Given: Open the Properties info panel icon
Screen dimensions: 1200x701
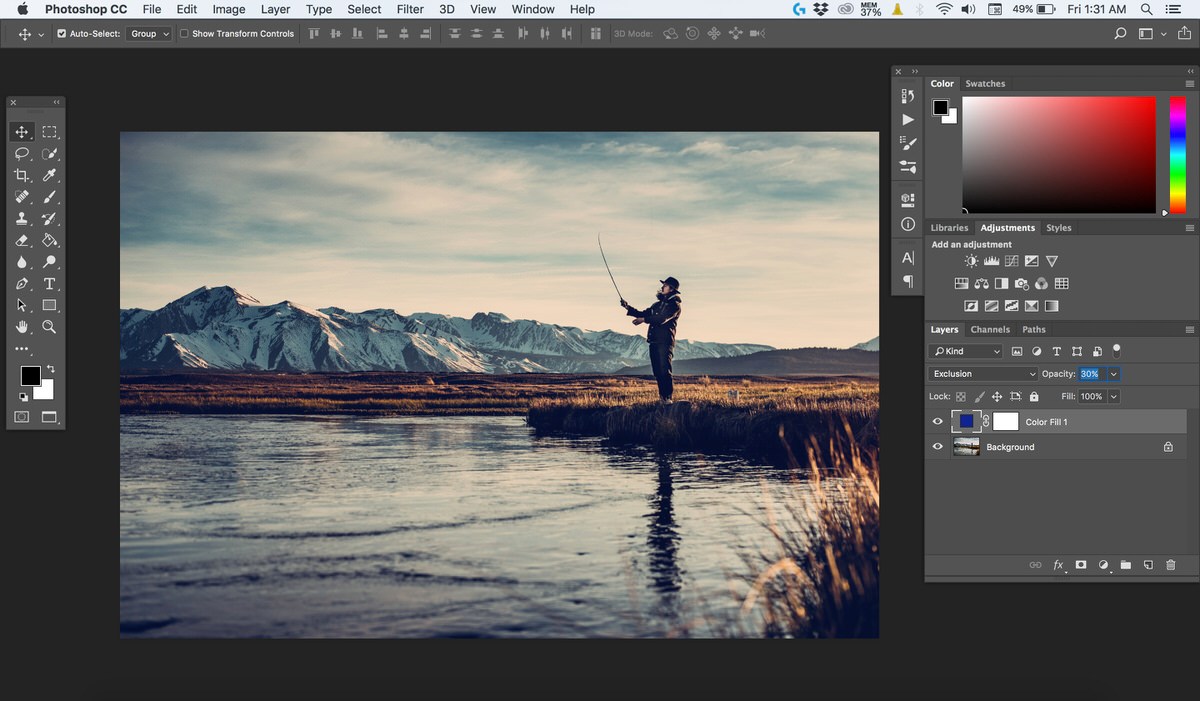Looking at the screenshot, I should (x=907, y=224).
